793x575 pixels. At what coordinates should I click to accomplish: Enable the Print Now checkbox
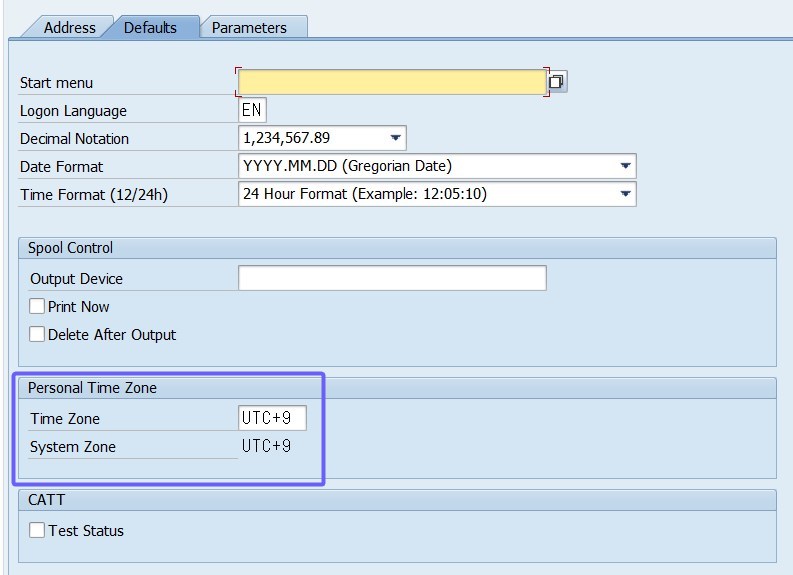[37, 306]
